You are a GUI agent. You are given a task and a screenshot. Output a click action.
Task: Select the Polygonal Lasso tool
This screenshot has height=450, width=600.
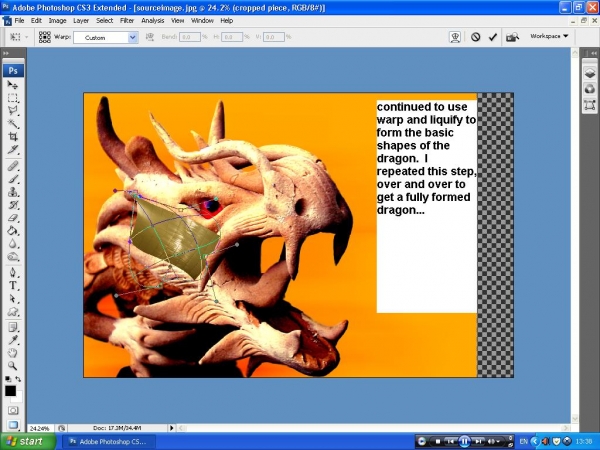[x=13, y=111]
